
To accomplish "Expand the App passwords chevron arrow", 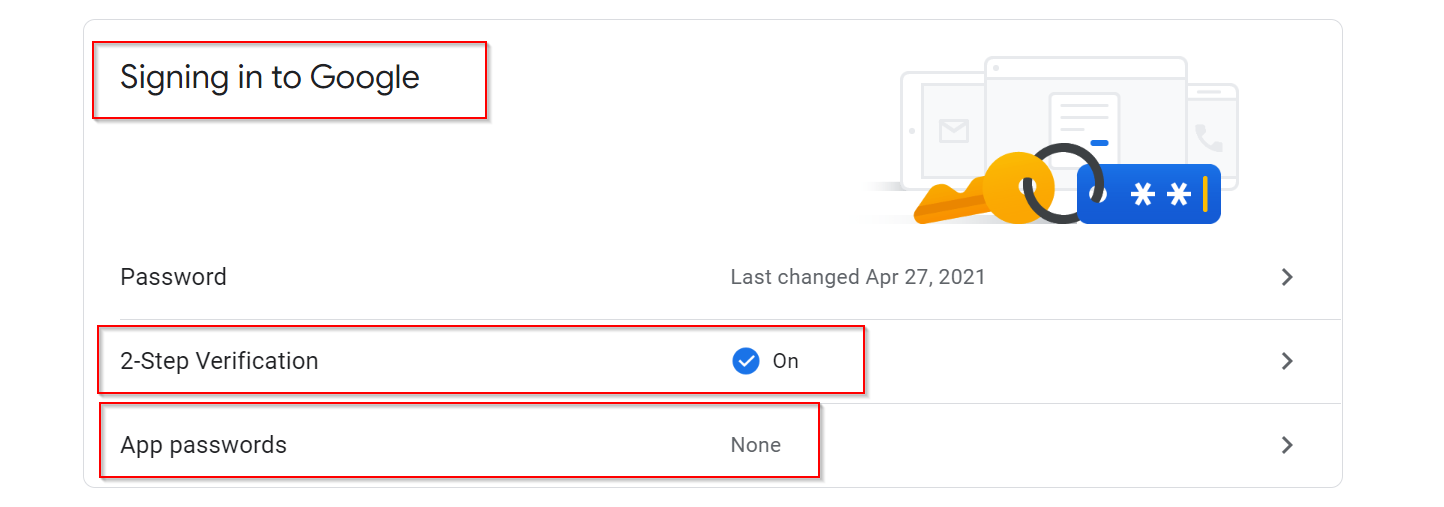I will [x=1287, y=445].
